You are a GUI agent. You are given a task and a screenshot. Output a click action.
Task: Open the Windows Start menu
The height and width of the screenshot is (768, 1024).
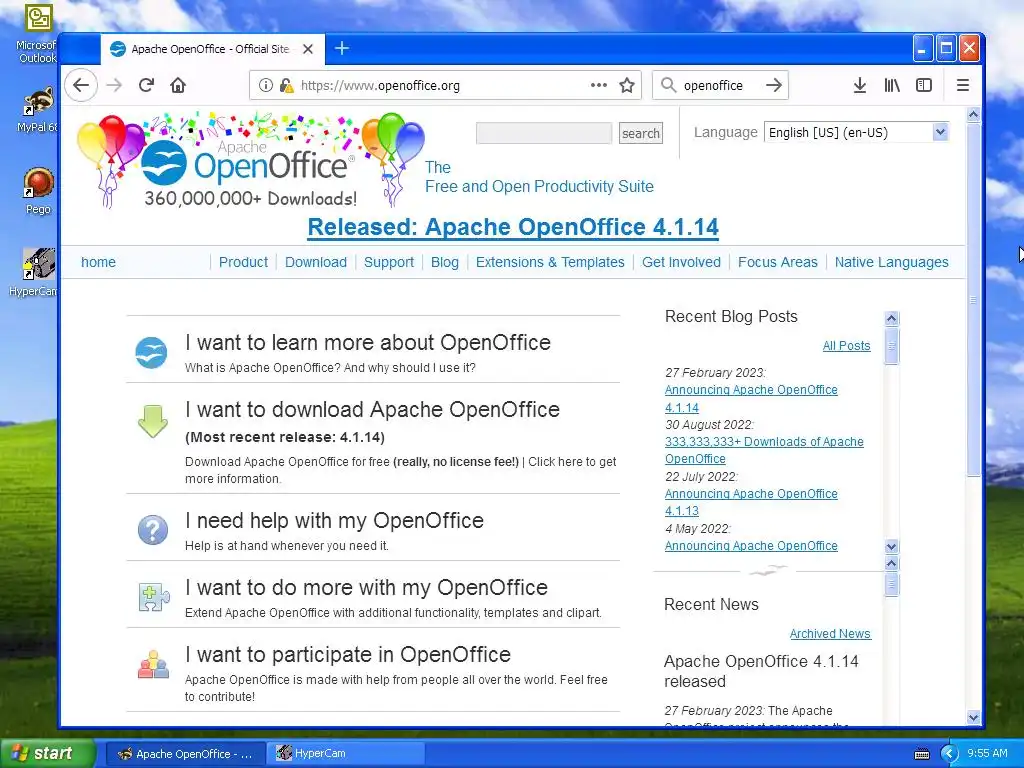click(47, 753)
